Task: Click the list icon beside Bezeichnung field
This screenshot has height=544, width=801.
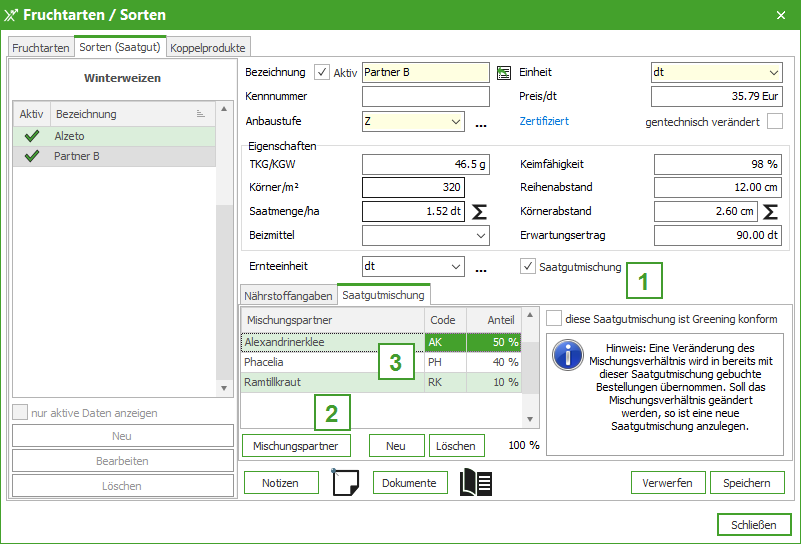Action: (504, 73)
